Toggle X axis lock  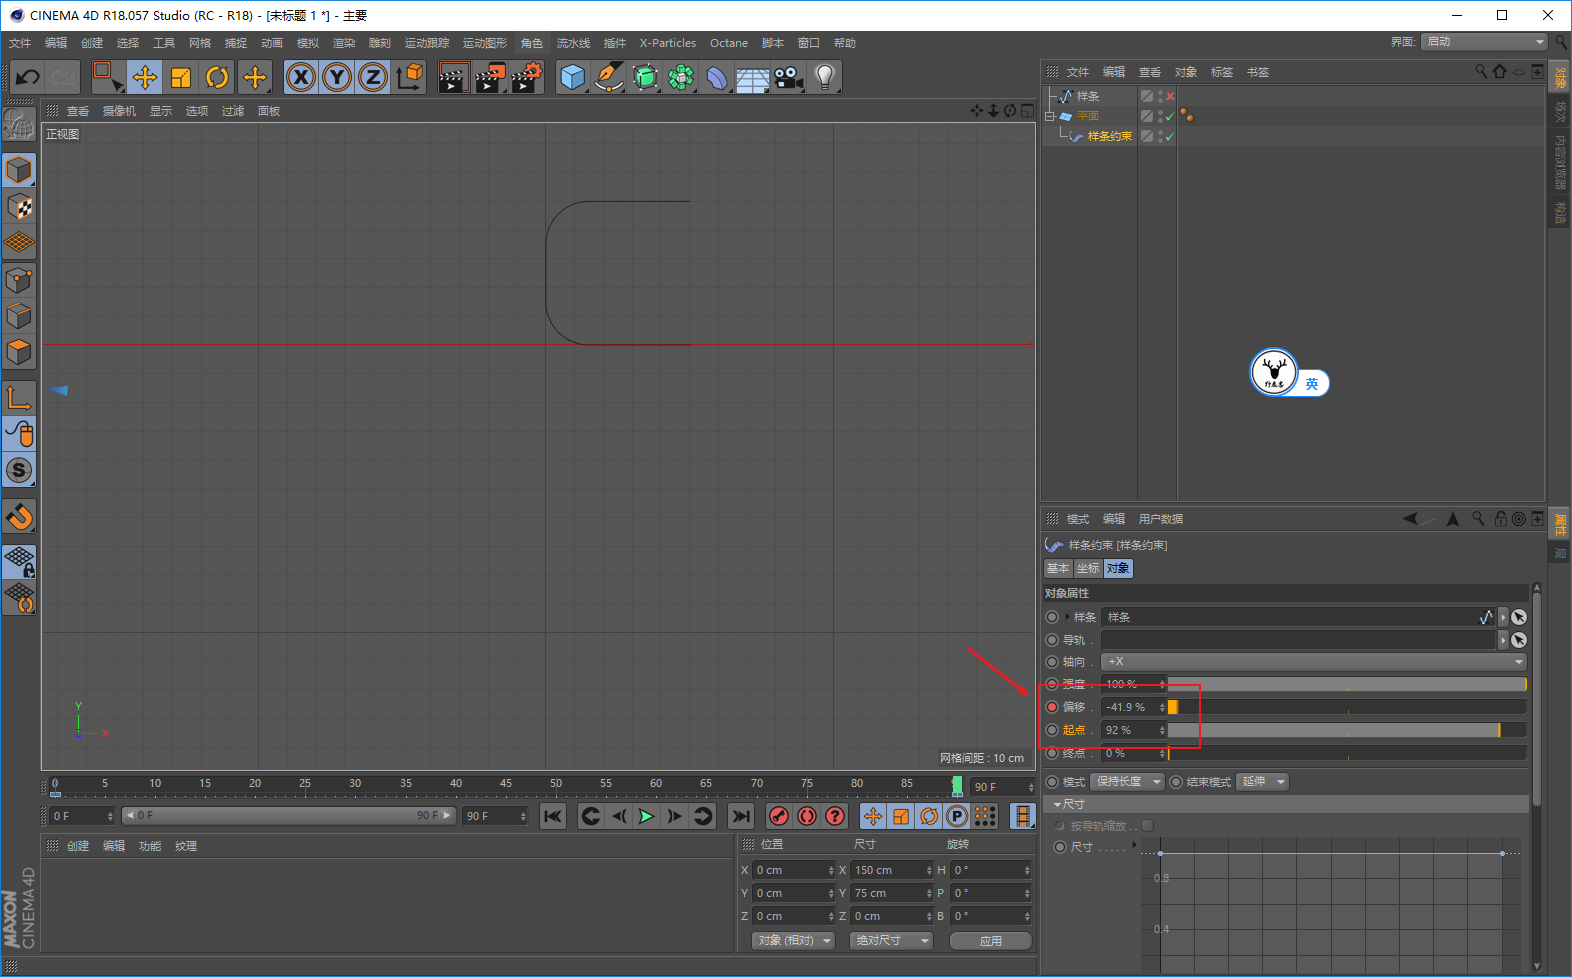coord(301,77)
